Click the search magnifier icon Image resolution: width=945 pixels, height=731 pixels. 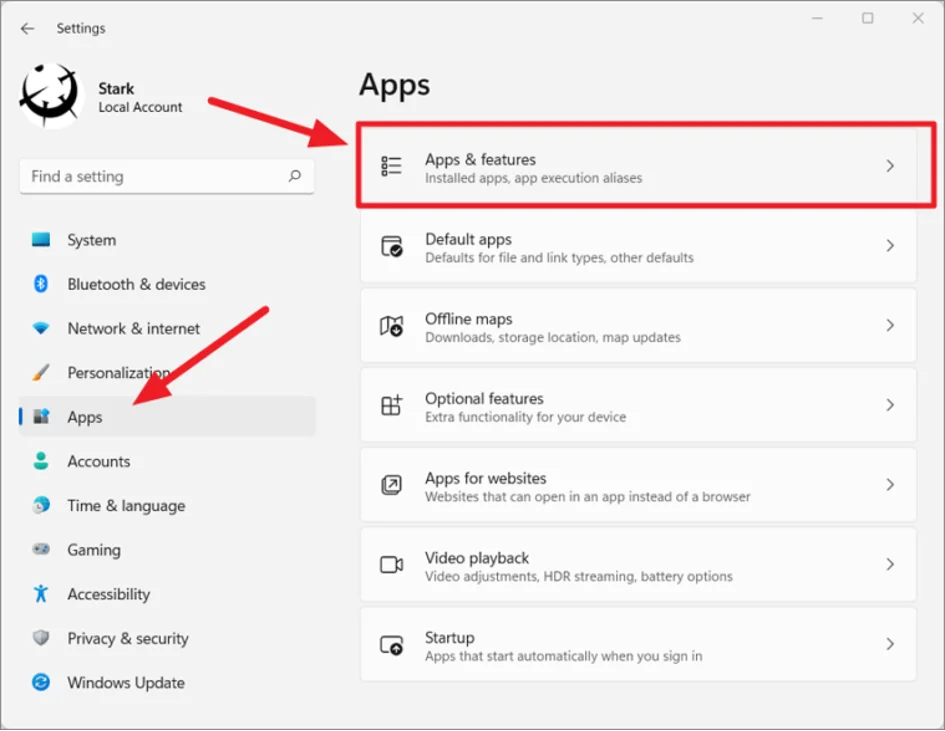pos(294,176)
